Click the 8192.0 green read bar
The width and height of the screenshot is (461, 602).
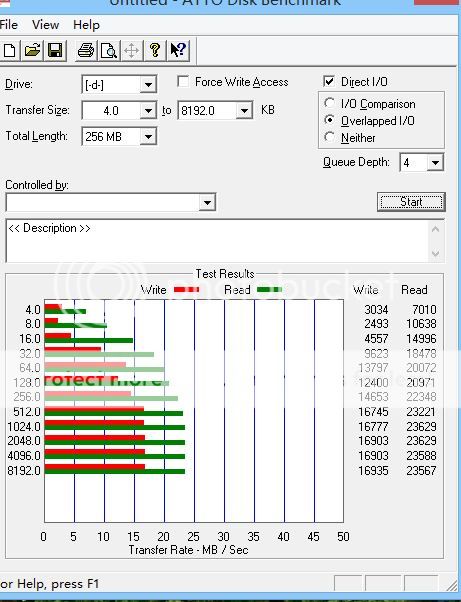(115, 471)
